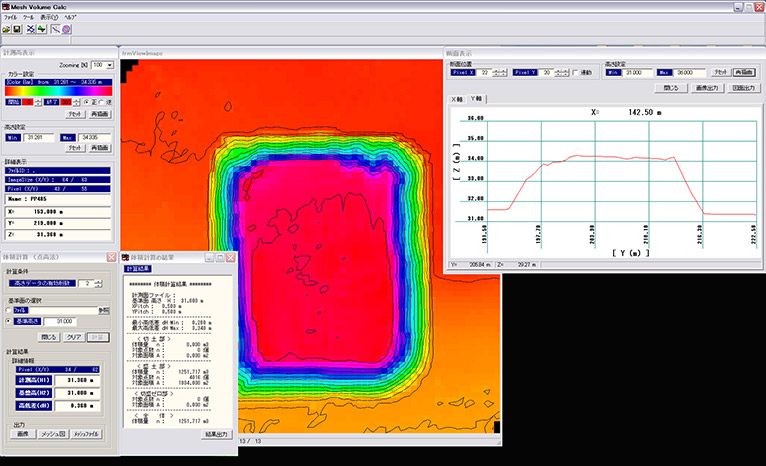
Task: Click the cross-section line toolbar icon
Action: tap(54, 30)
